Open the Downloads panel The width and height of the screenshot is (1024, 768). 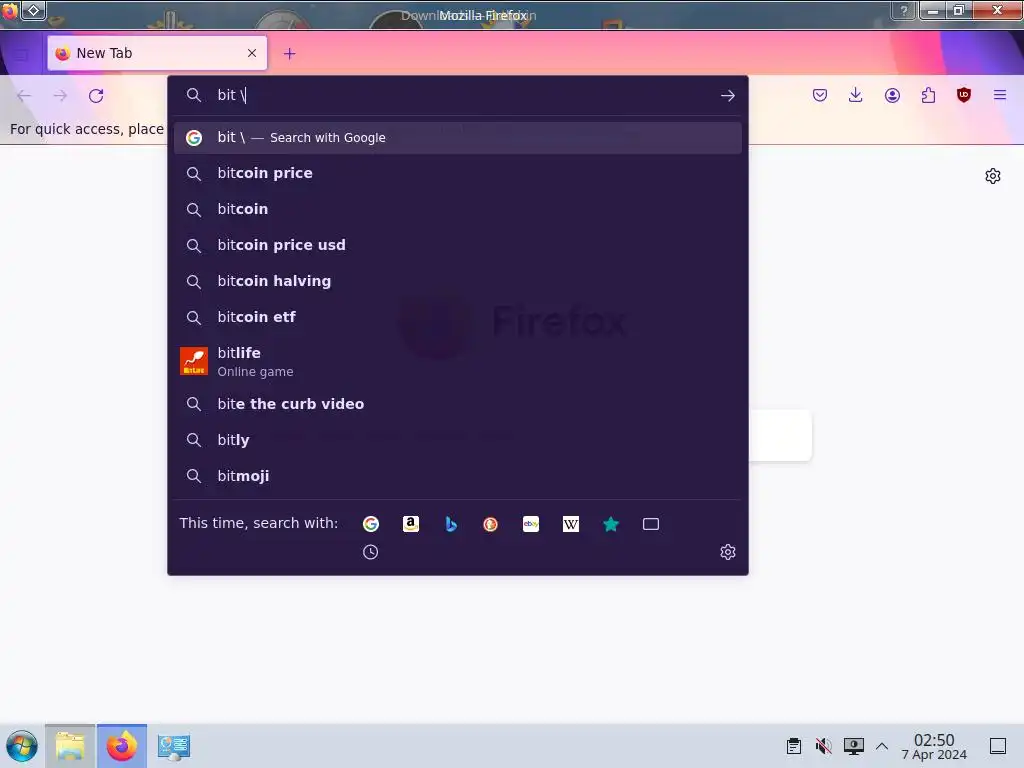coord(856,95)
